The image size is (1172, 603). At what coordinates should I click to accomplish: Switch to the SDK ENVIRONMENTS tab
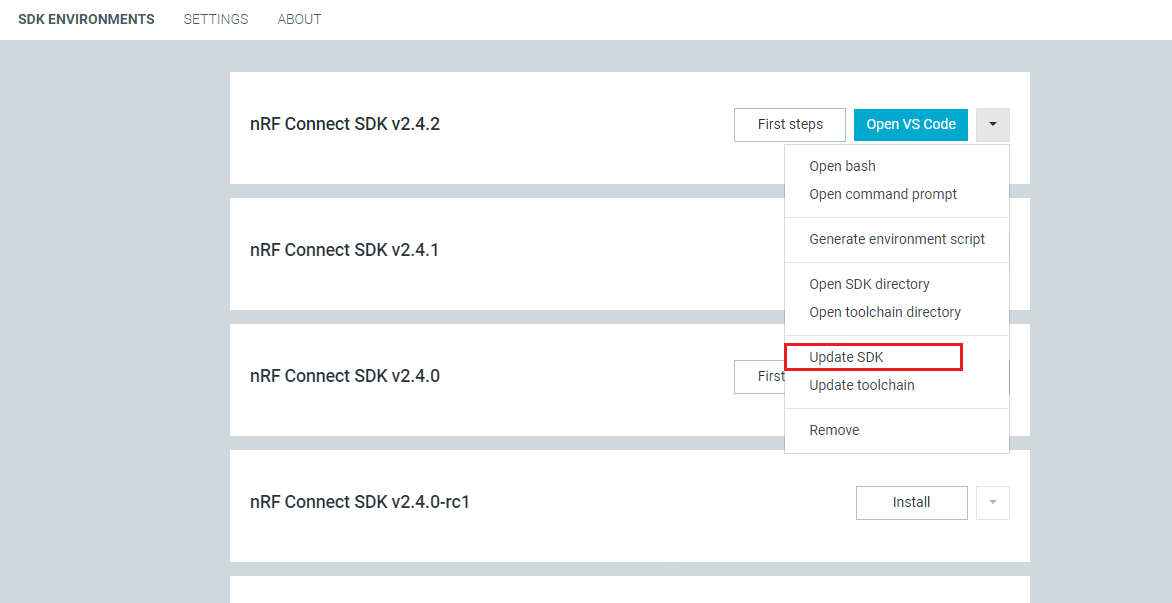point(86,19)
